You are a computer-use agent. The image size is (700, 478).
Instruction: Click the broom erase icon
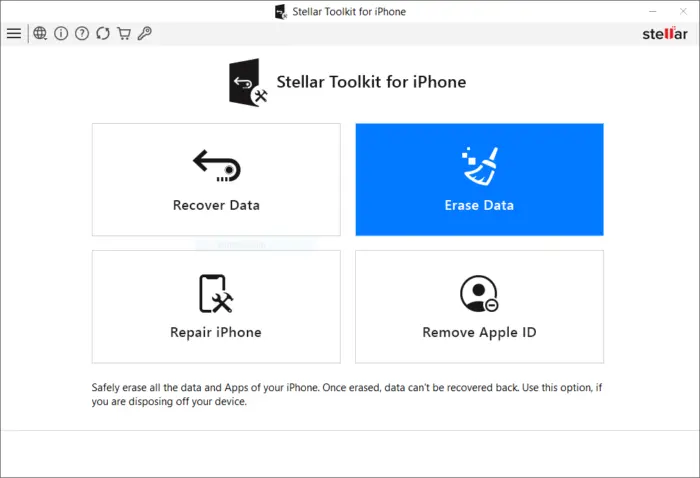(480, 166)
